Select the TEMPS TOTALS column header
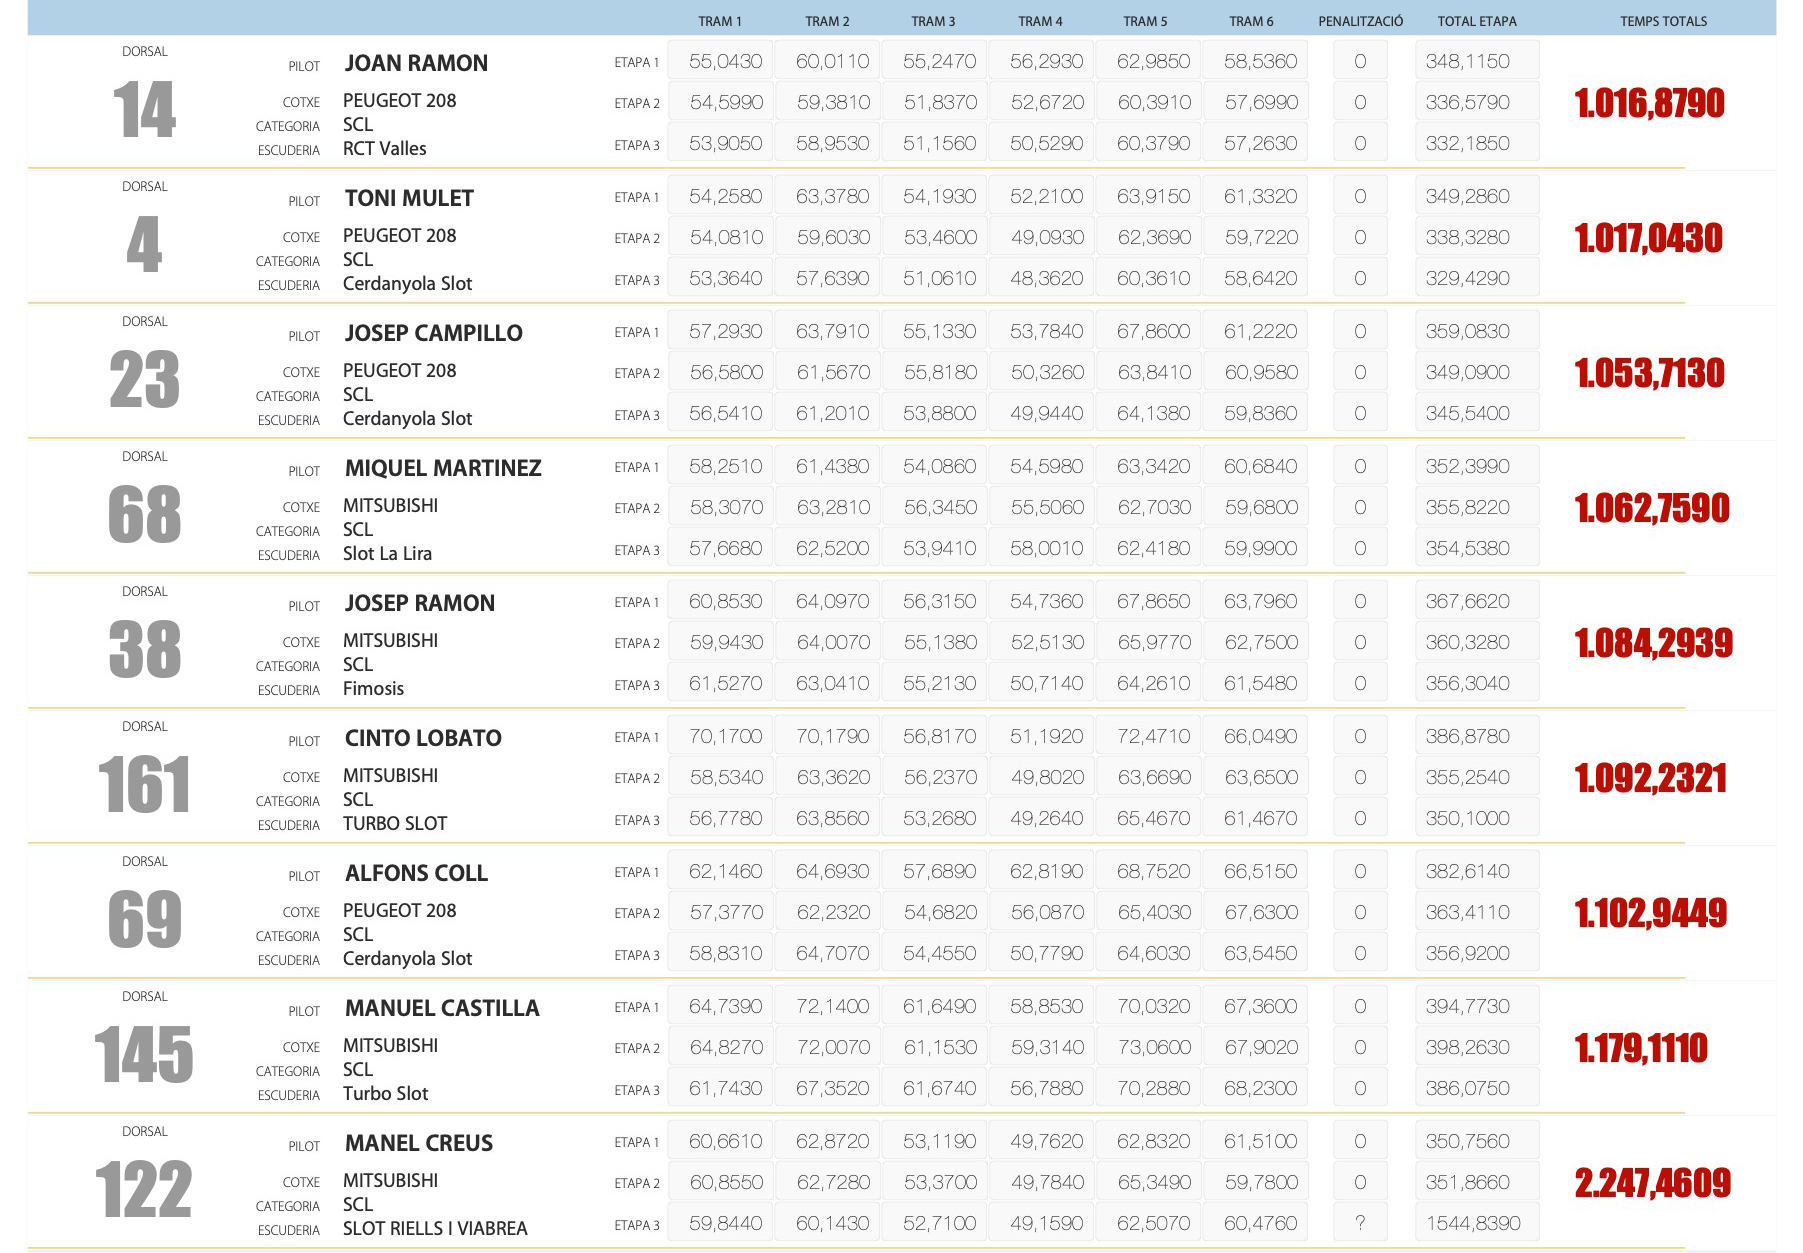1803x1253 pixels. click(x=1663, y=21)
